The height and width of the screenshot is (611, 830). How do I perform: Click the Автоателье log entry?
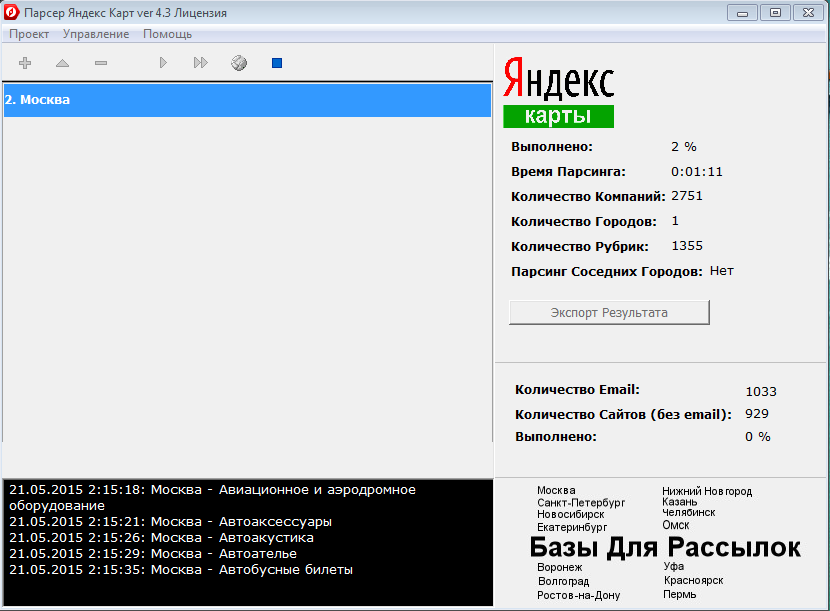click(153, 554)
